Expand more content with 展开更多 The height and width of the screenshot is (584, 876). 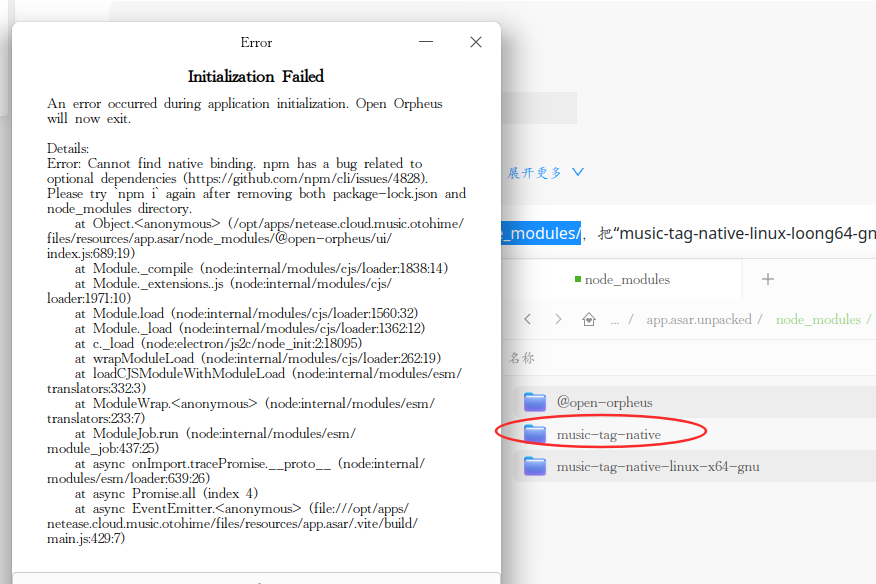(x=546, y=173)
